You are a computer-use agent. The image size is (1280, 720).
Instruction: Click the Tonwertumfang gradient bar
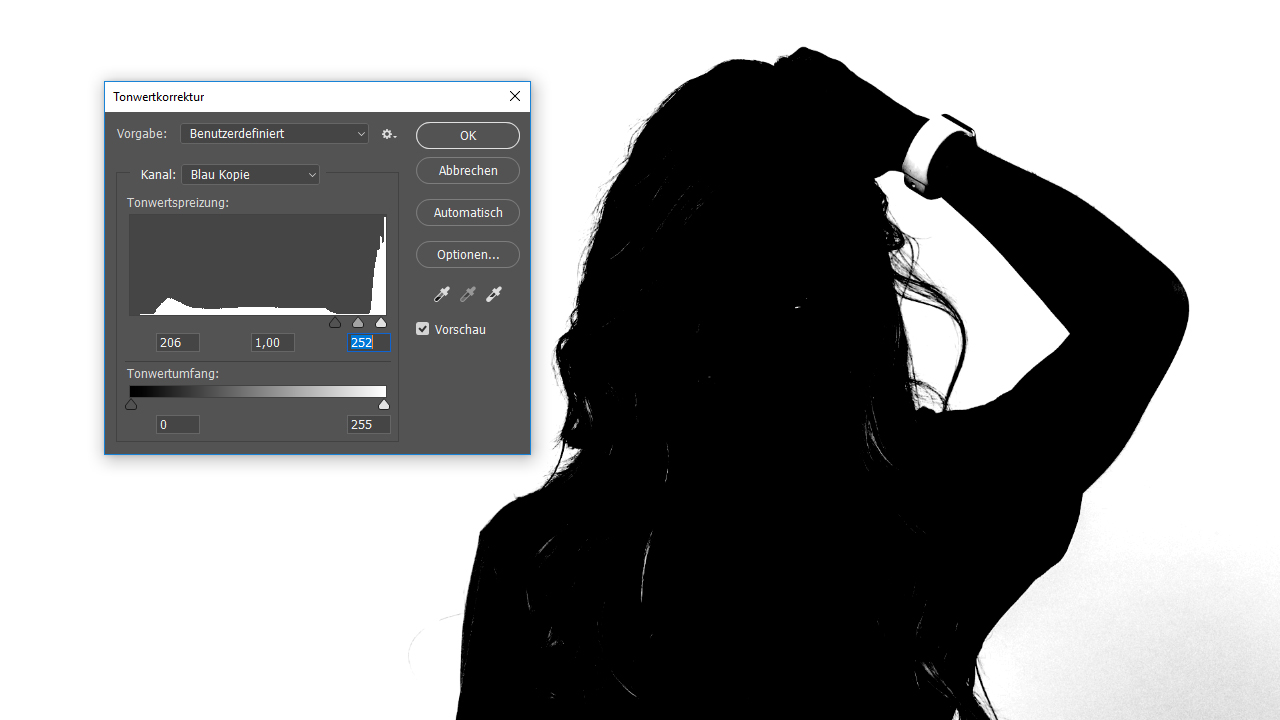pyautogui.click(x=257, y=391)
